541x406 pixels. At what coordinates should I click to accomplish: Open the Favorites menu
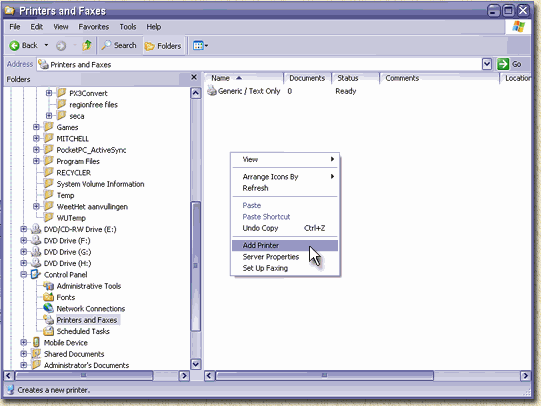point(94,27)
